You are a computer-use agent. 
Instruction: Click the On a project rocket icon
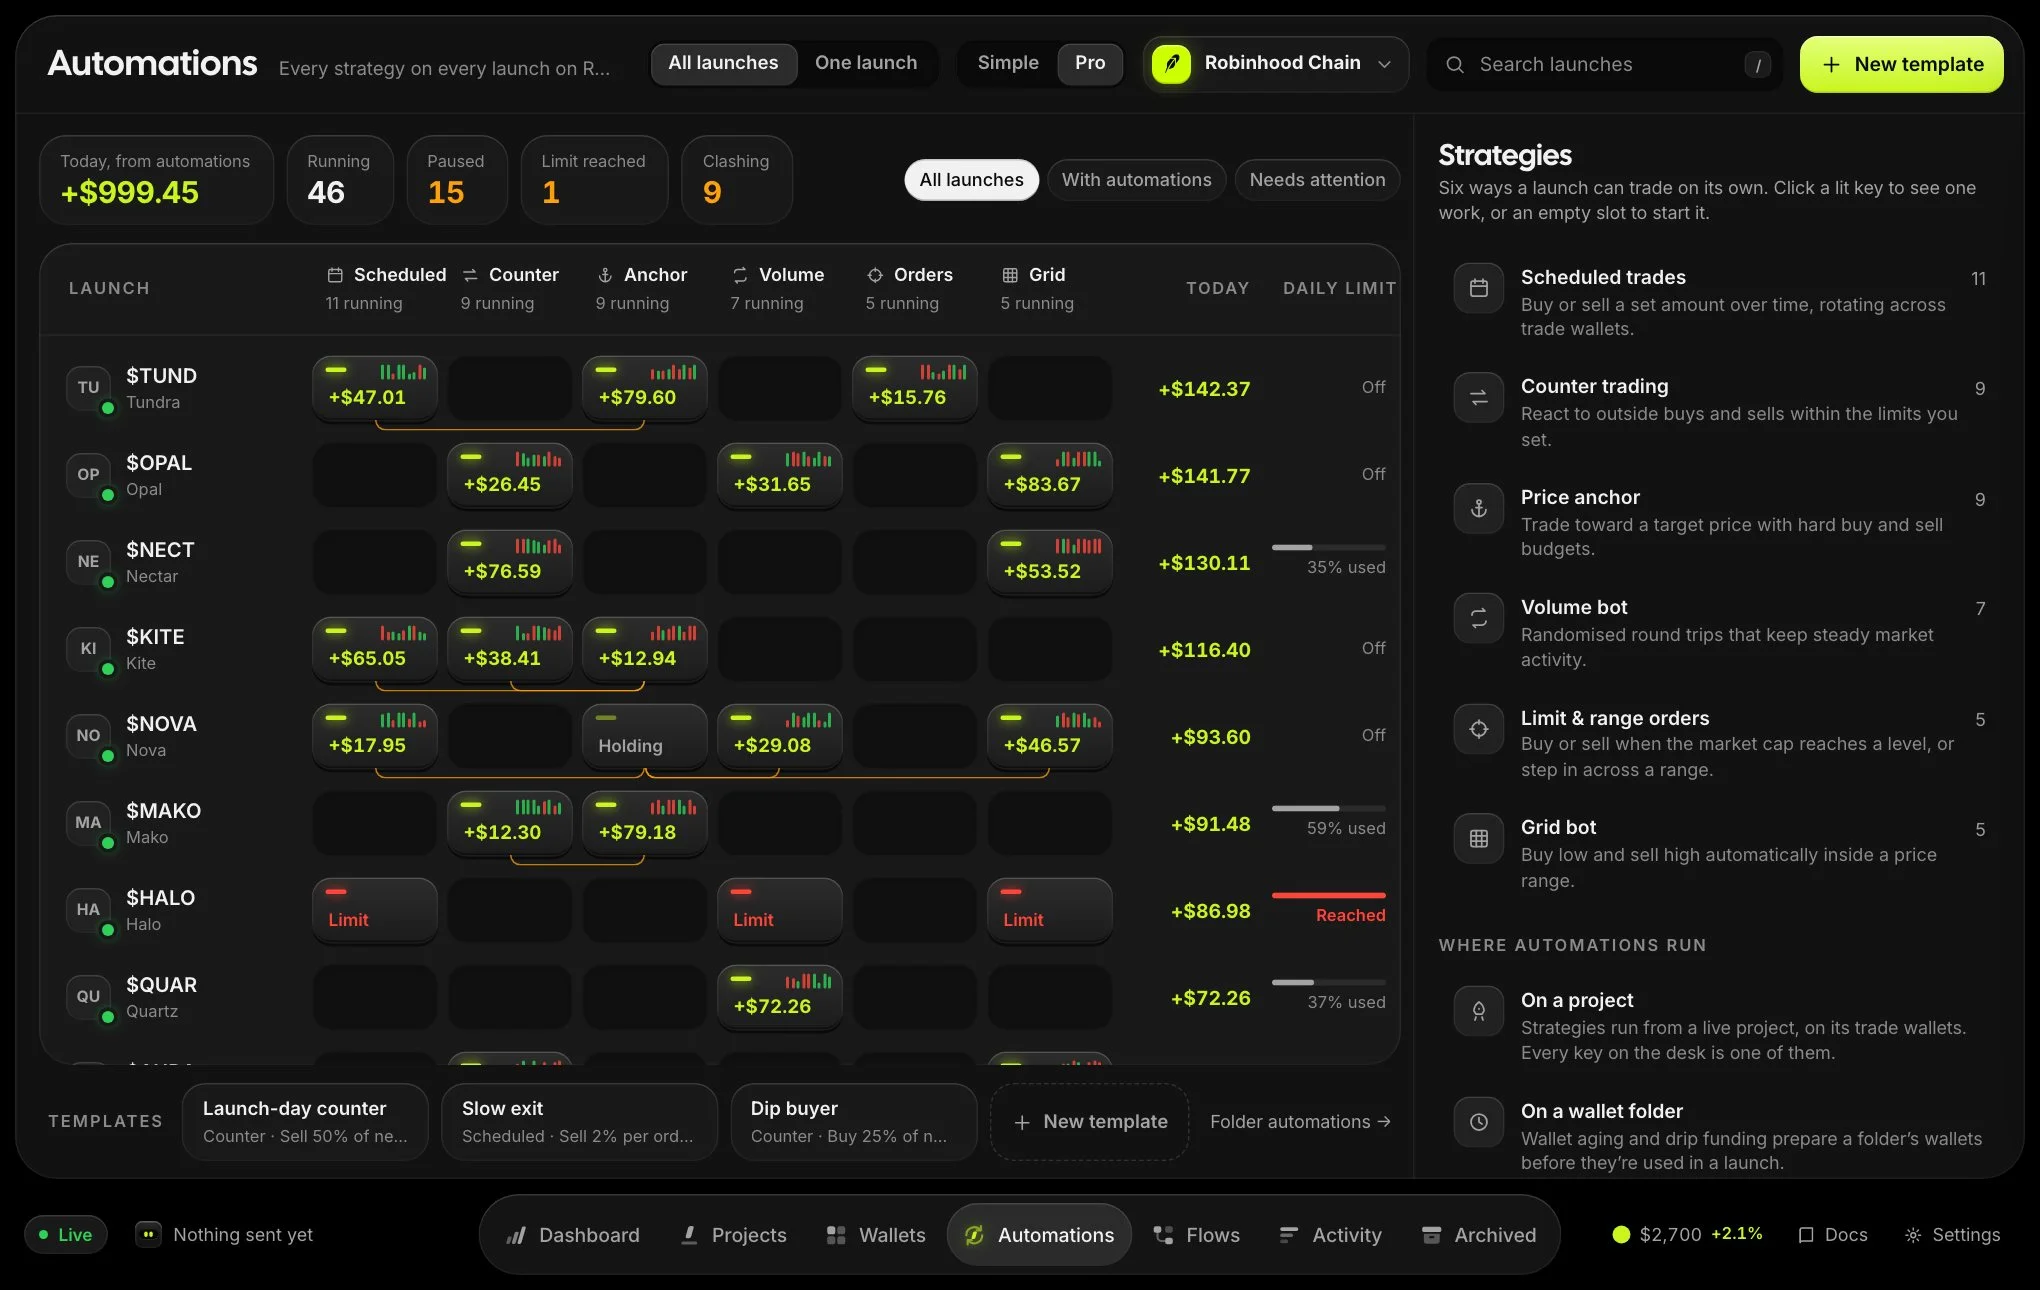pos(1478,1012)
